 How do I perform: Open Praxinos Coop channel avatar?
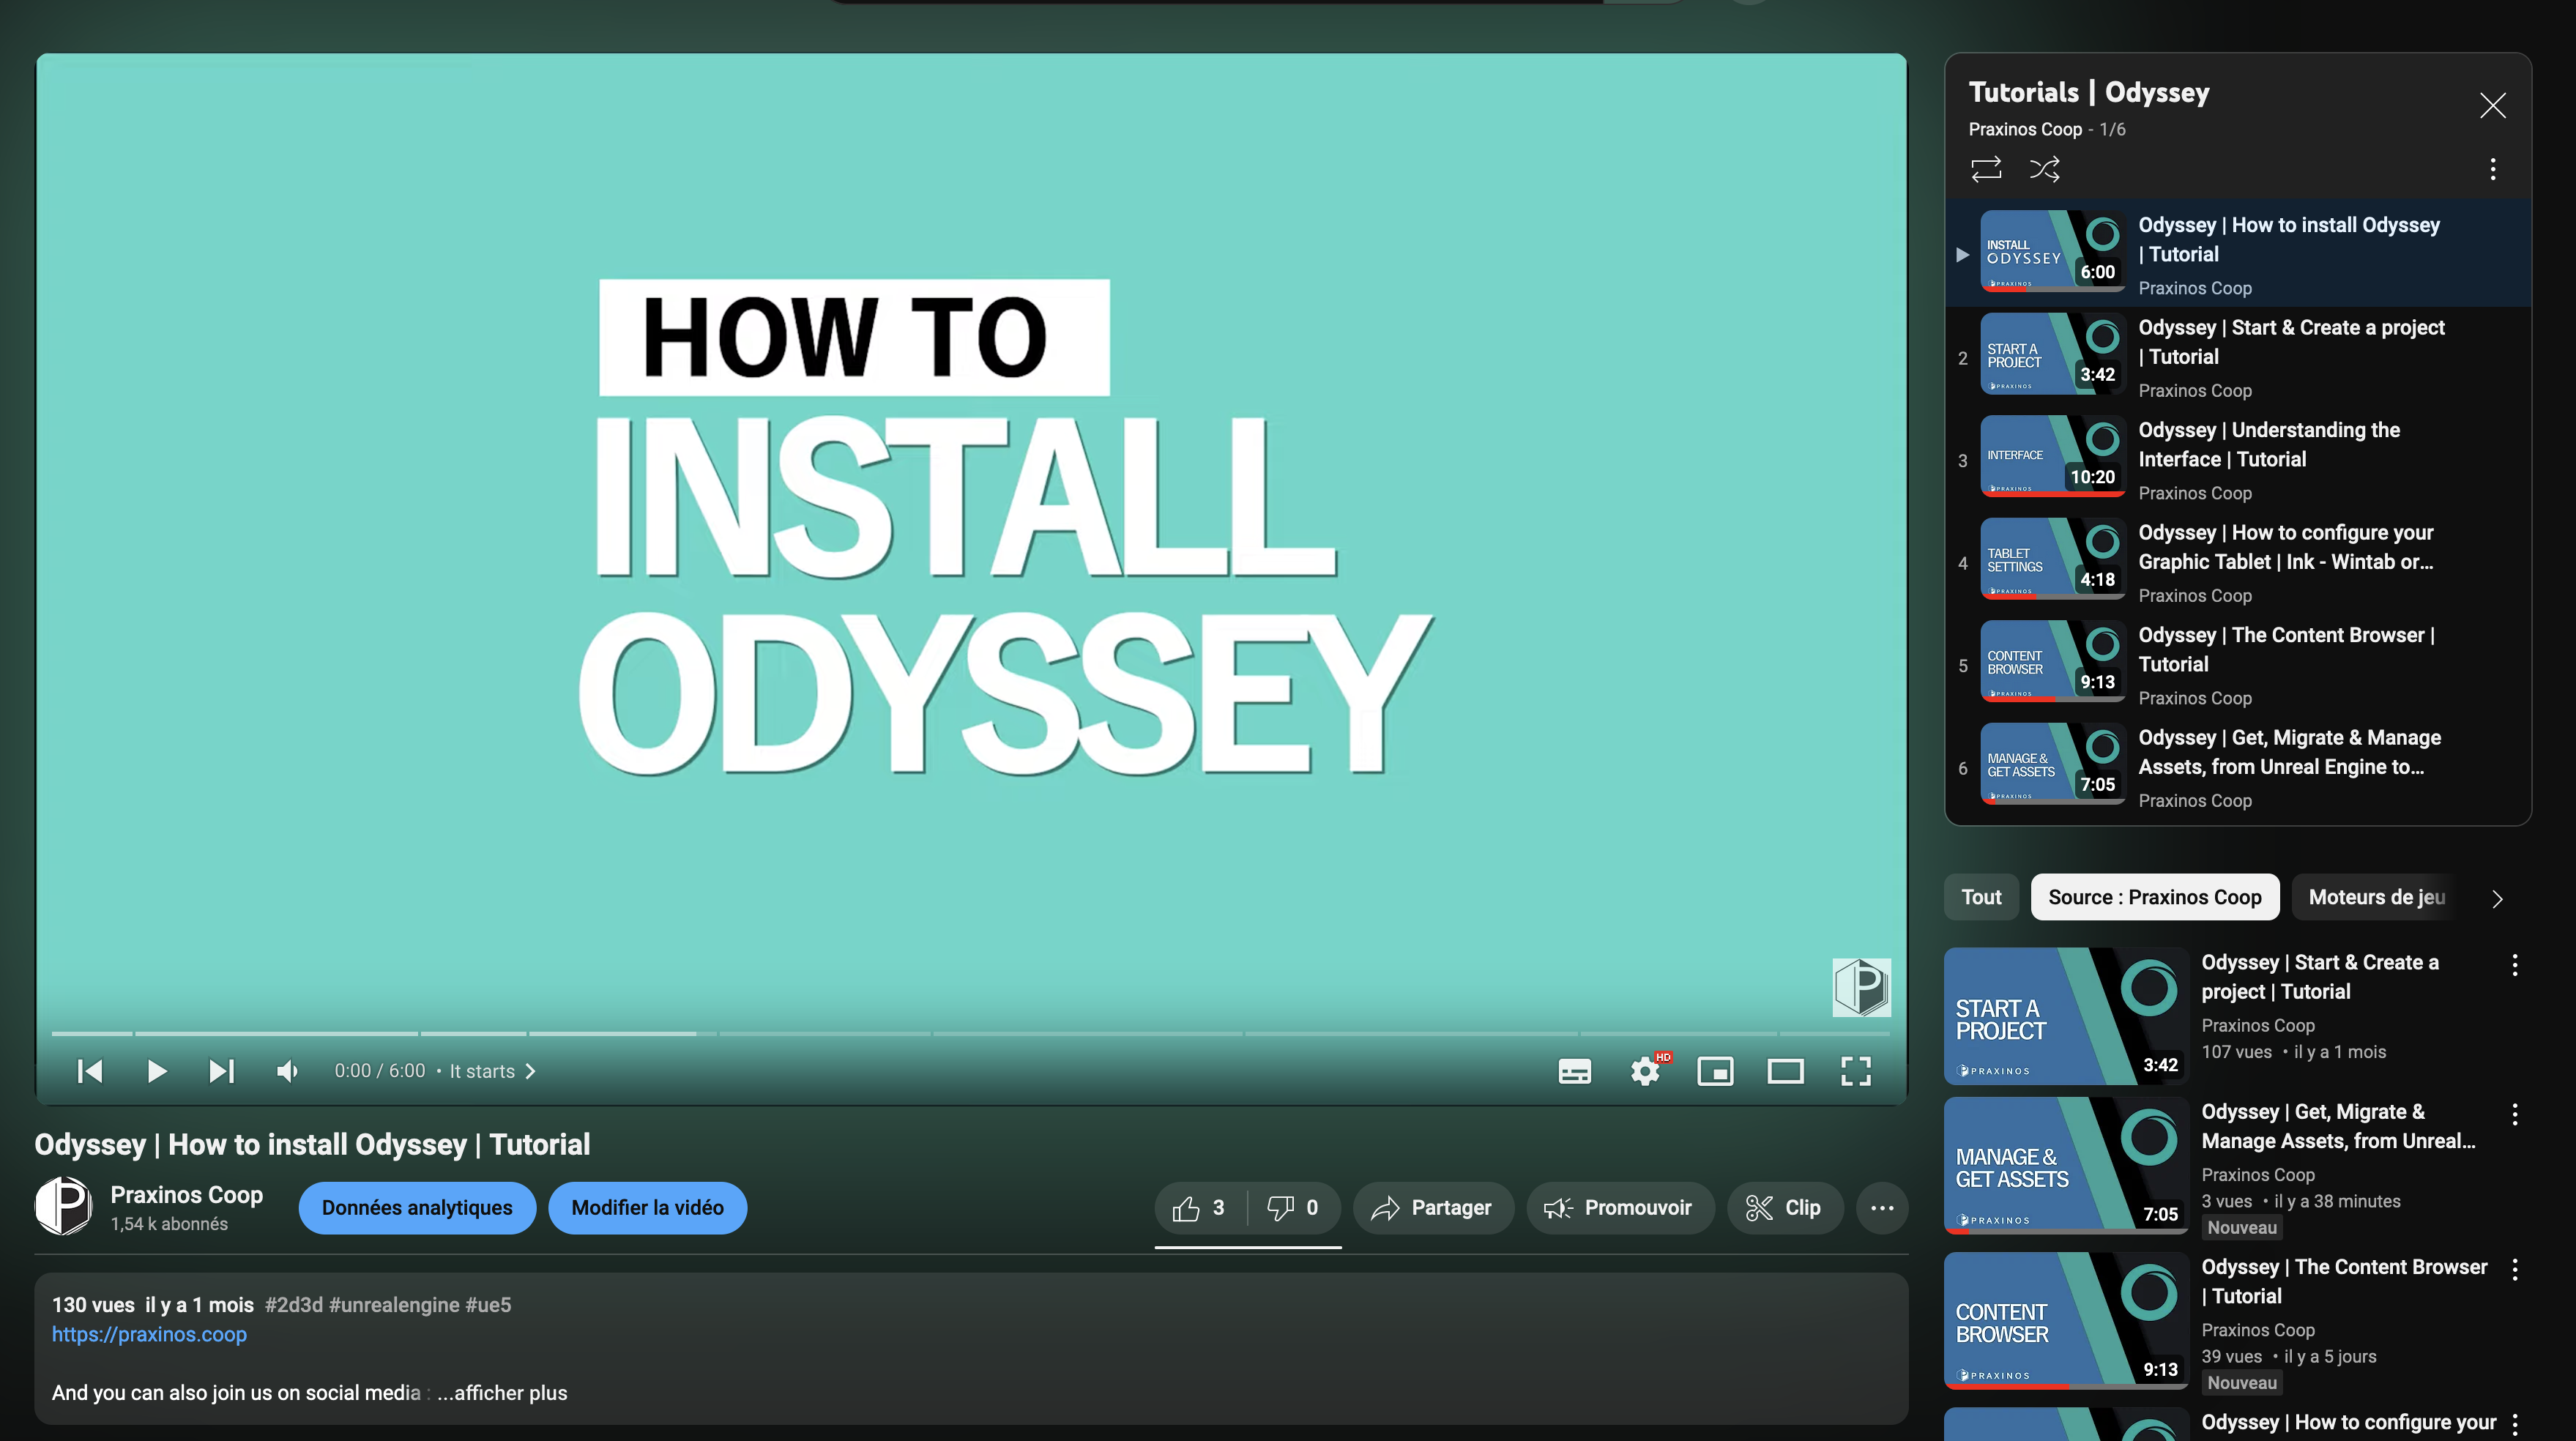tap(64, 1206)
